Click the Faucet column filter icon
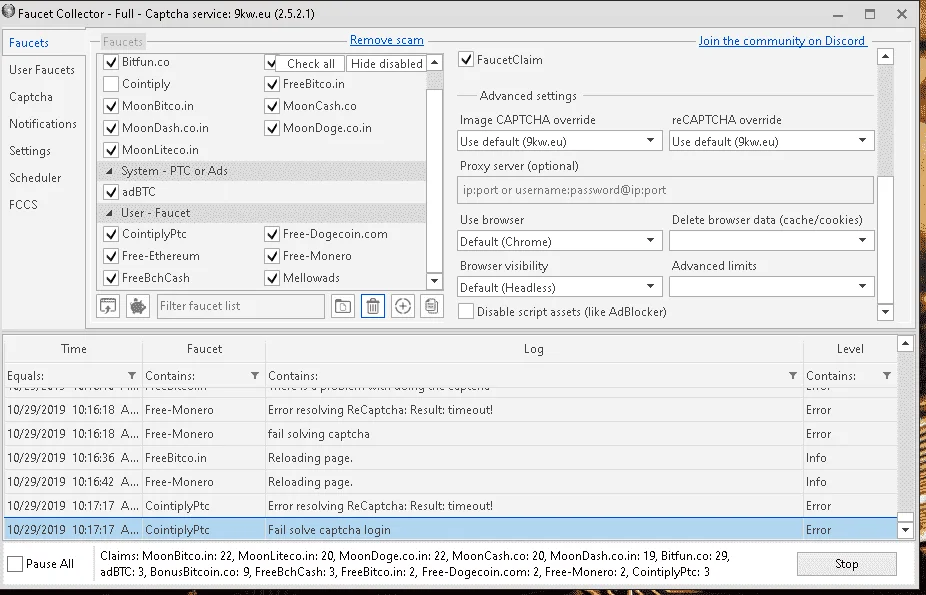This screenshot has width=926, height=595. click(255, 375)
